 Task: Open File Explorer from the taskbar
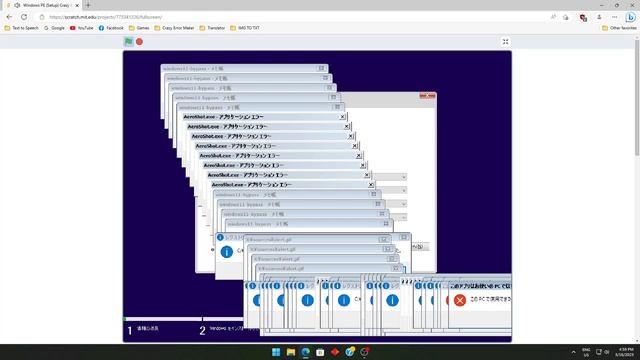click(291, 352)
